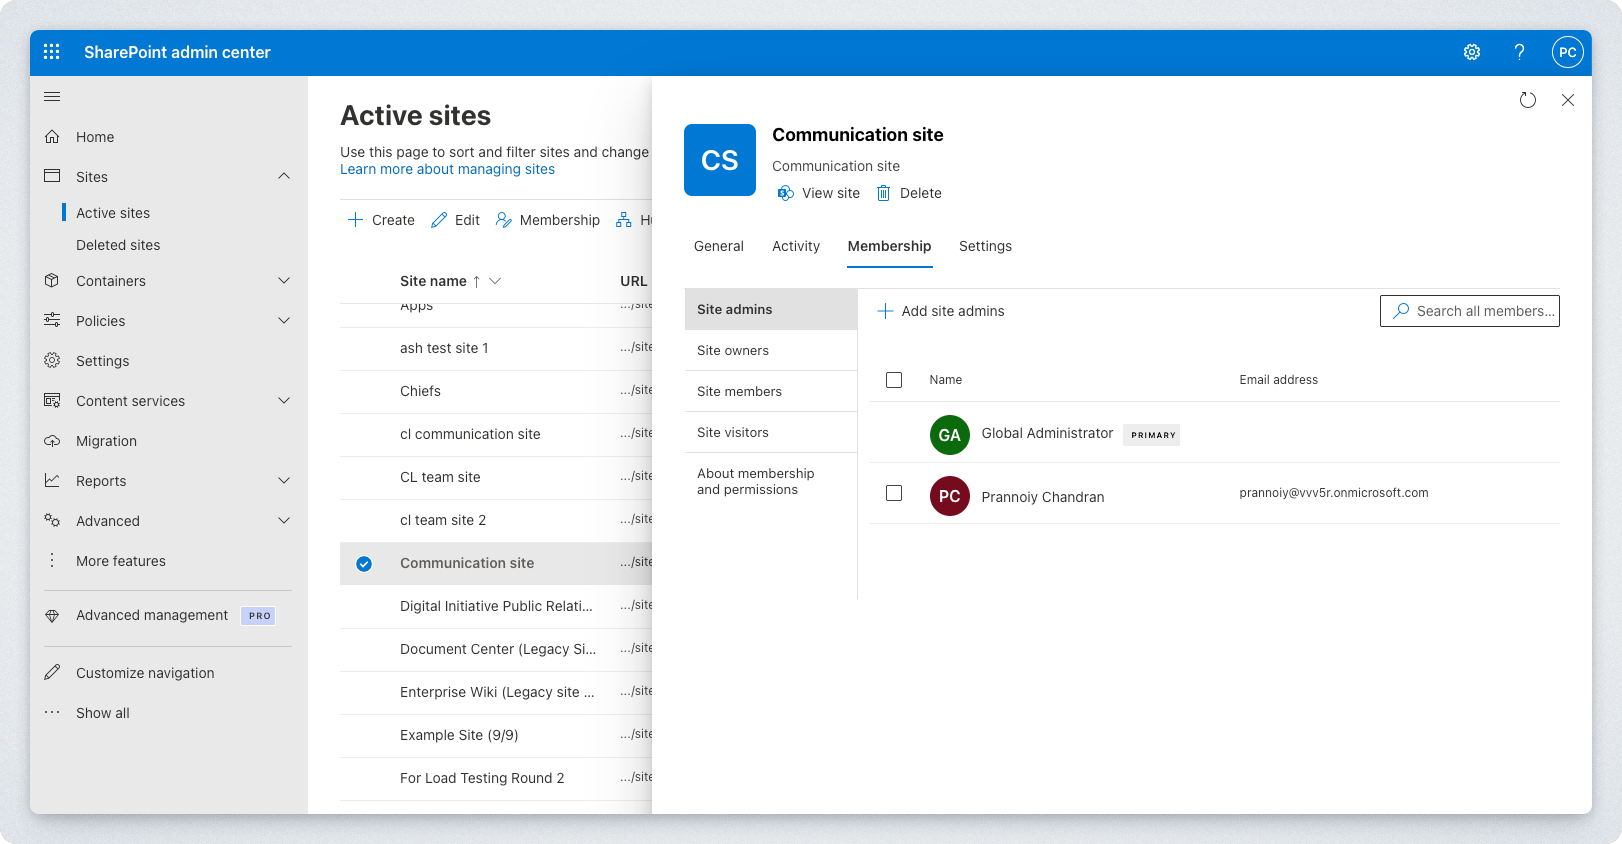1622x844 pixels.
Task: Open Active sites in sidebar
Action: [x=113, y=213]
